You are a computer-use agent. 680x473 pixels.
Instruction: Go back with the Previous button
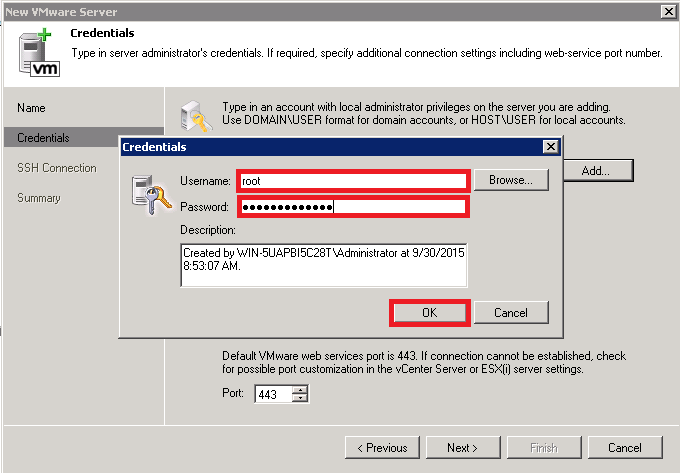(382, 447)
